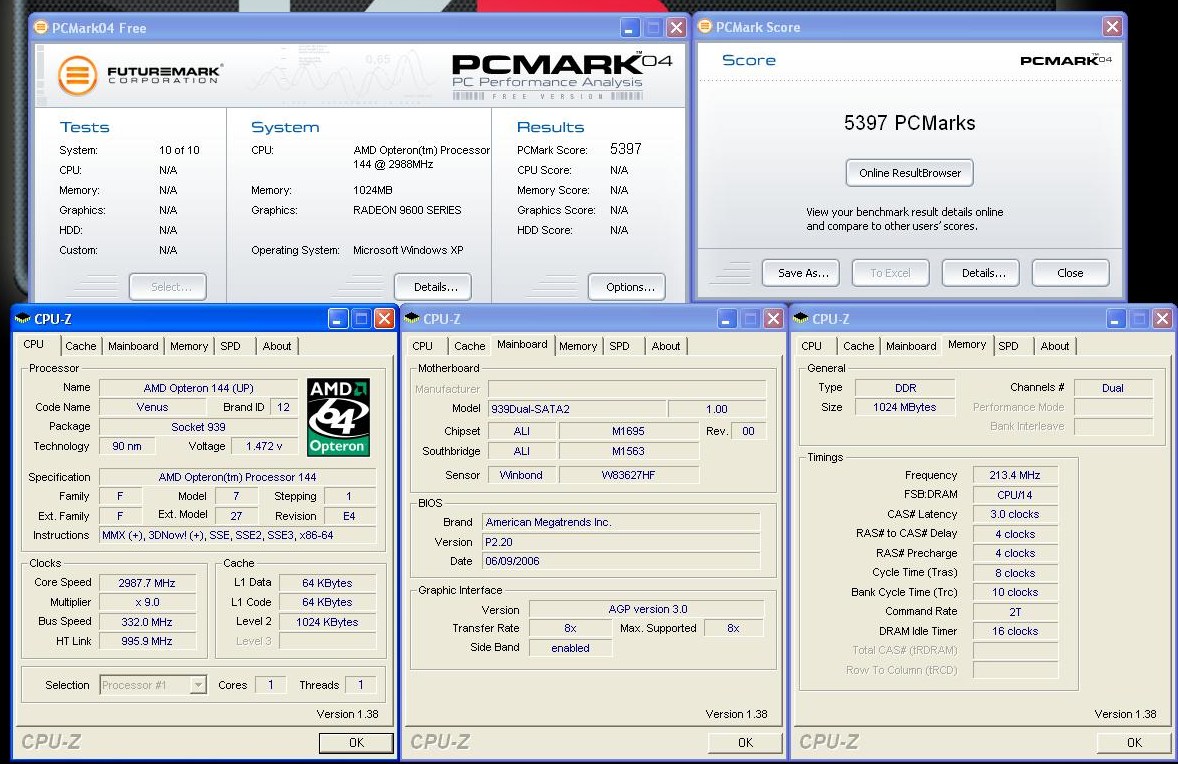Open the Processor #1 selection dropdown
The image size is (1178, 764).
198,685
